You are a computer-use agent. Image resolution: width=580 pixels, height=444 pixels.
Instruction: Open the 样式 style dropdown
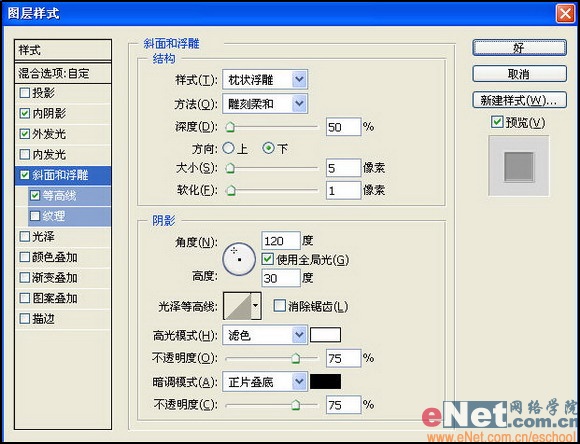click(265, 80)
